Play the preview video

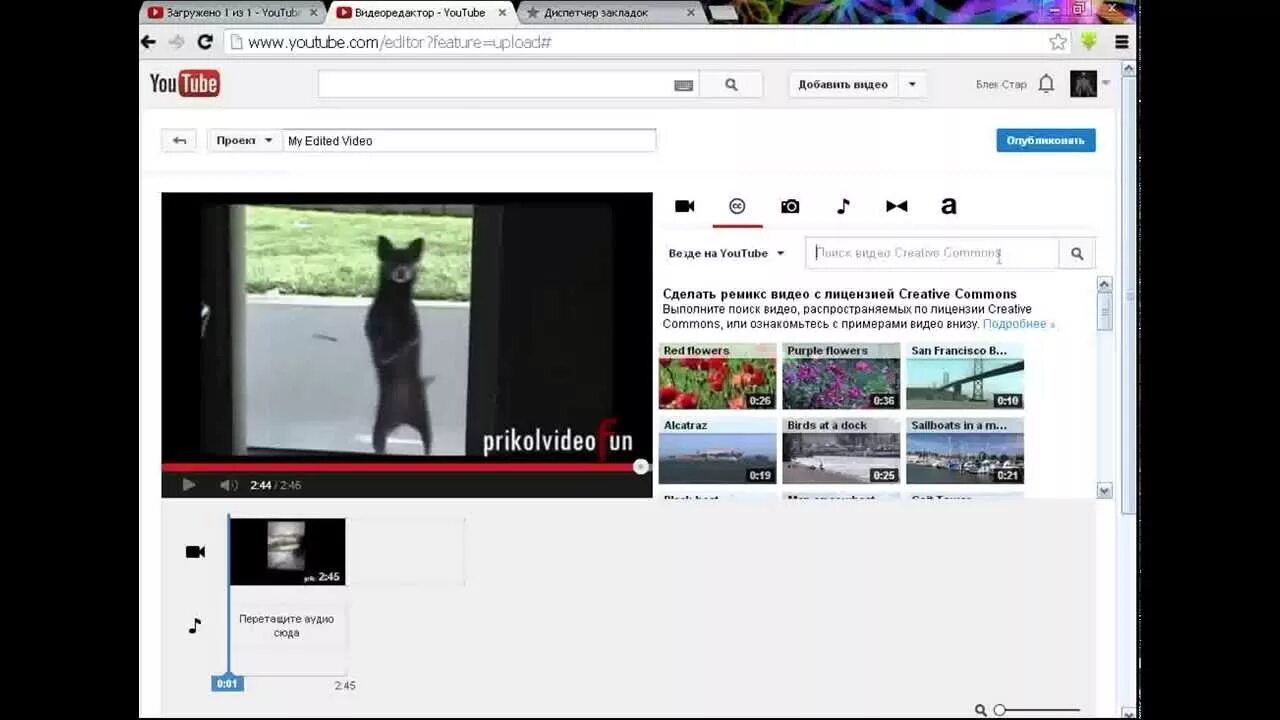(189, 485)
